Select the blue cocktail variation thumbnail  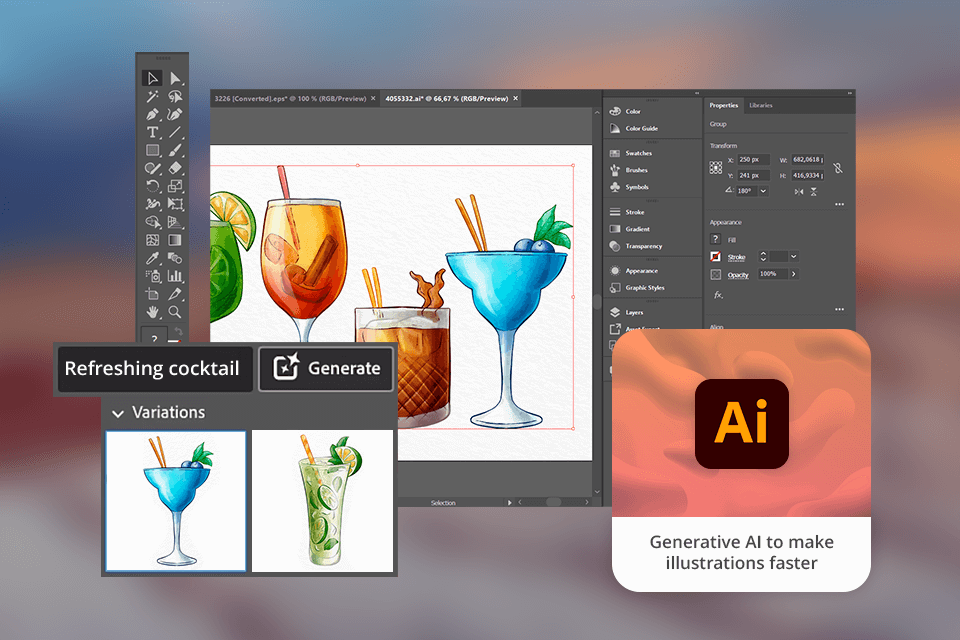pyautogui.click(x=176, y=501)
